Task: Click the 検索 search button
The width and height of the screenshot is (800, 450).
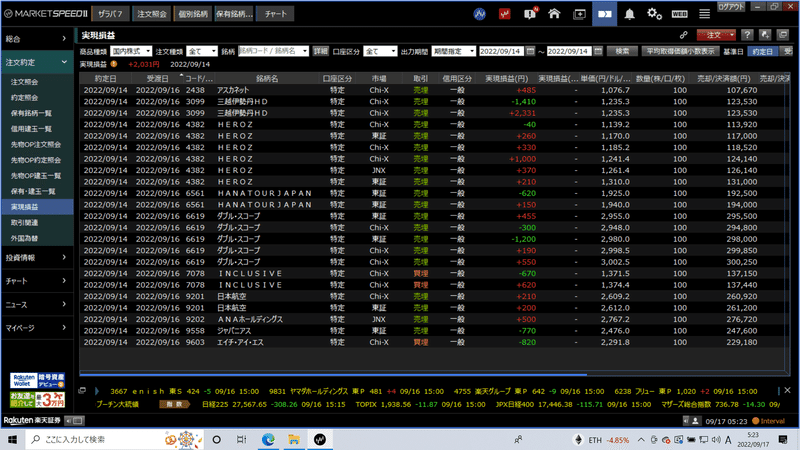Action: (x=622, y=52)
